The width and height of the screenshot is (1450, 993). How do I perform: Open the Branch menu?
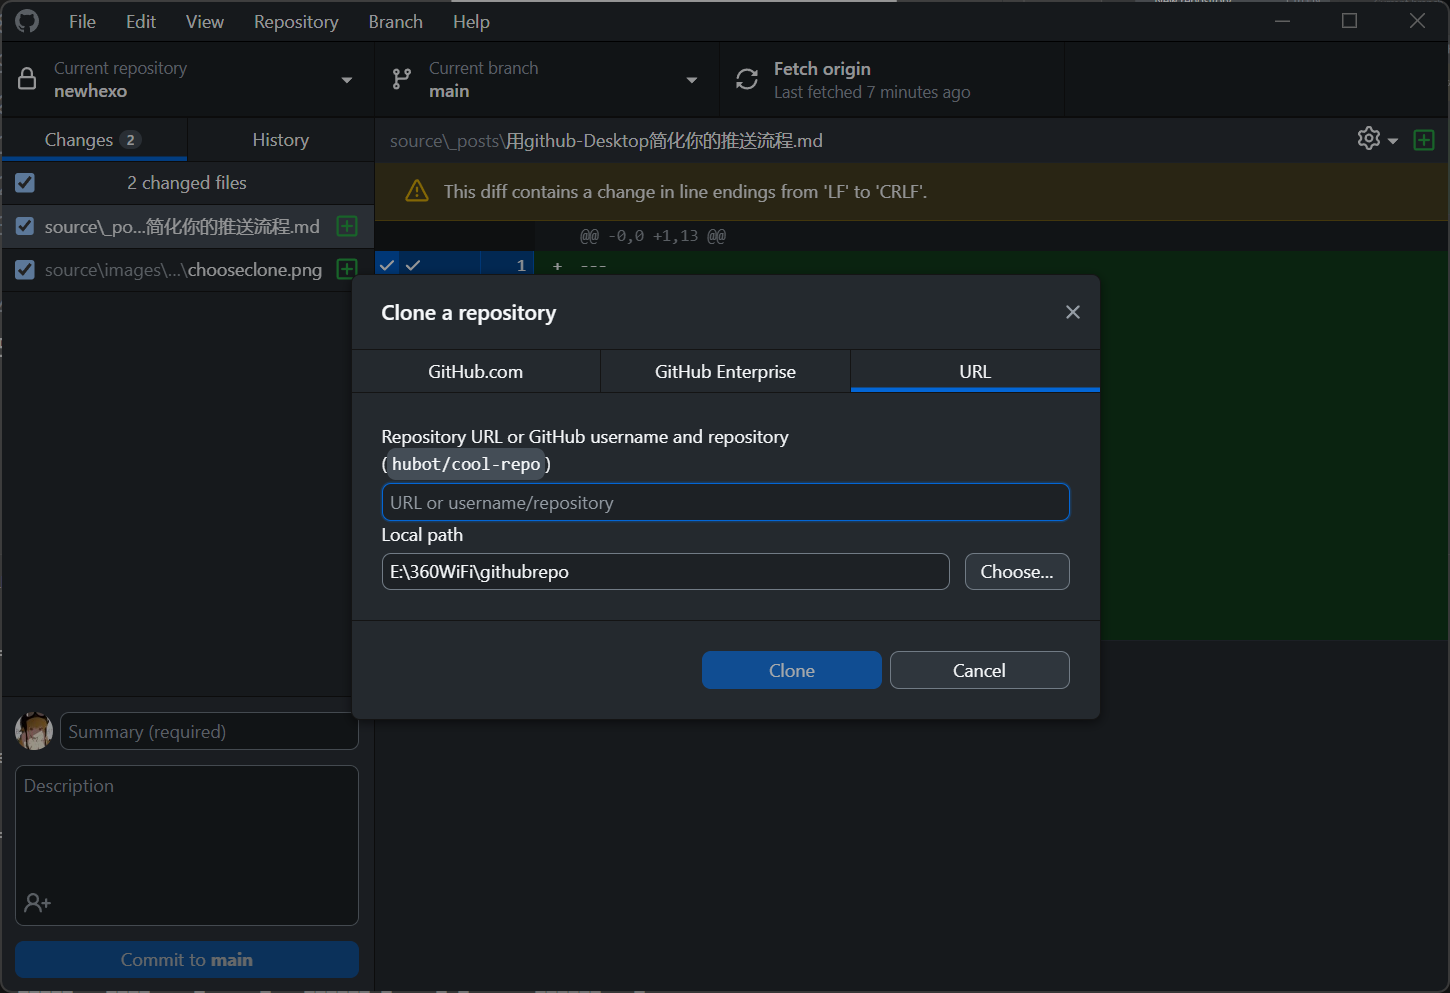pyautogui.click(x=396, y=21)
